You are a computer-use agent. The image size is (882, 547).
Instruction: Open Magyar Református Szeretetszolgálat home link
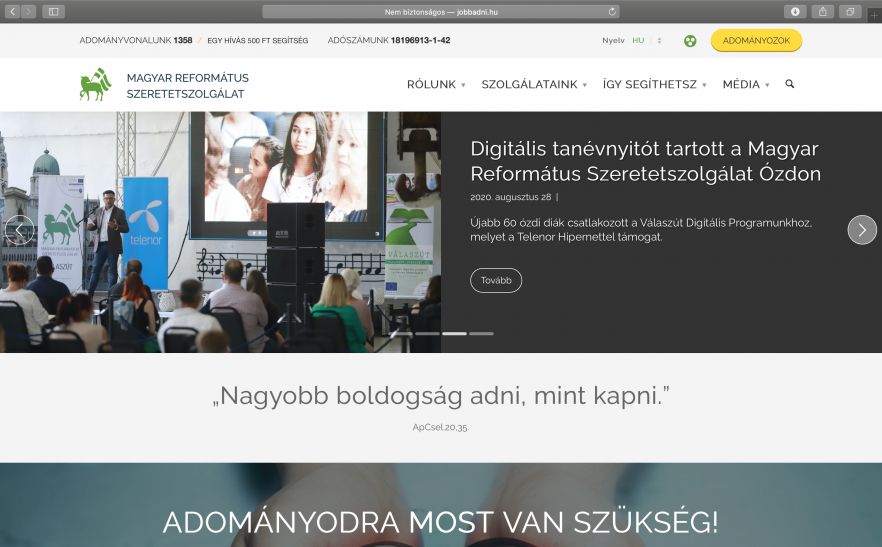click(187, 86)
